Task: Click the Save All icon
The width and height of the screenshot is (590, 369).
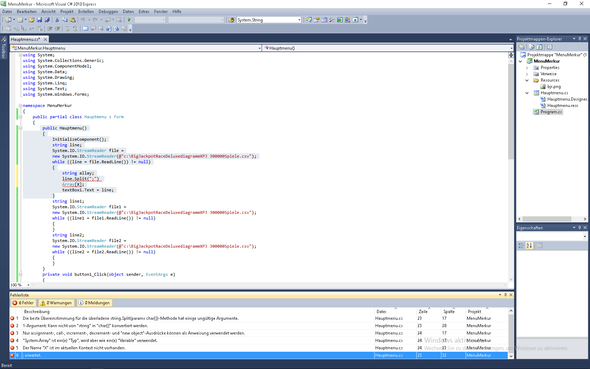Action: pos(47,20)
